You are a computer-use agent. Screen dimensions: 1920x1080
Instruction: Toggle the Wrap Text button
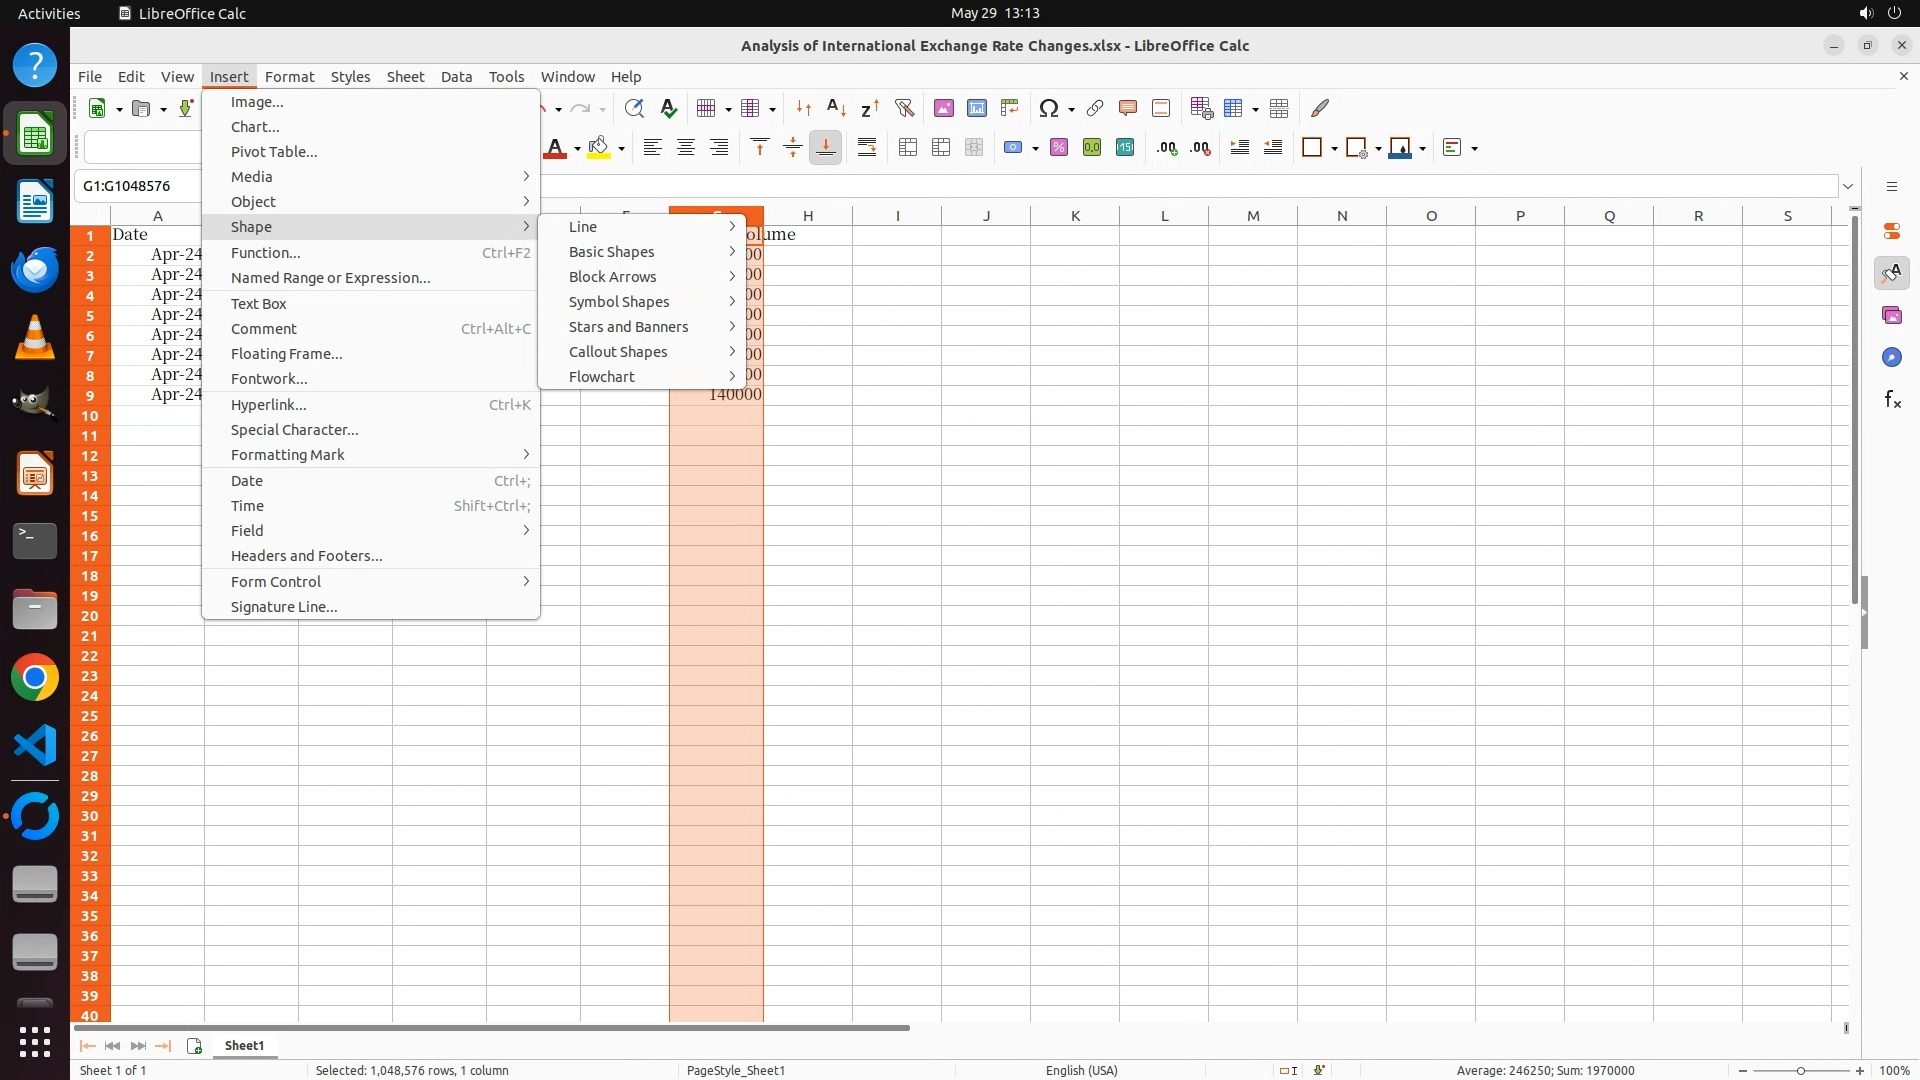point(867,148)
